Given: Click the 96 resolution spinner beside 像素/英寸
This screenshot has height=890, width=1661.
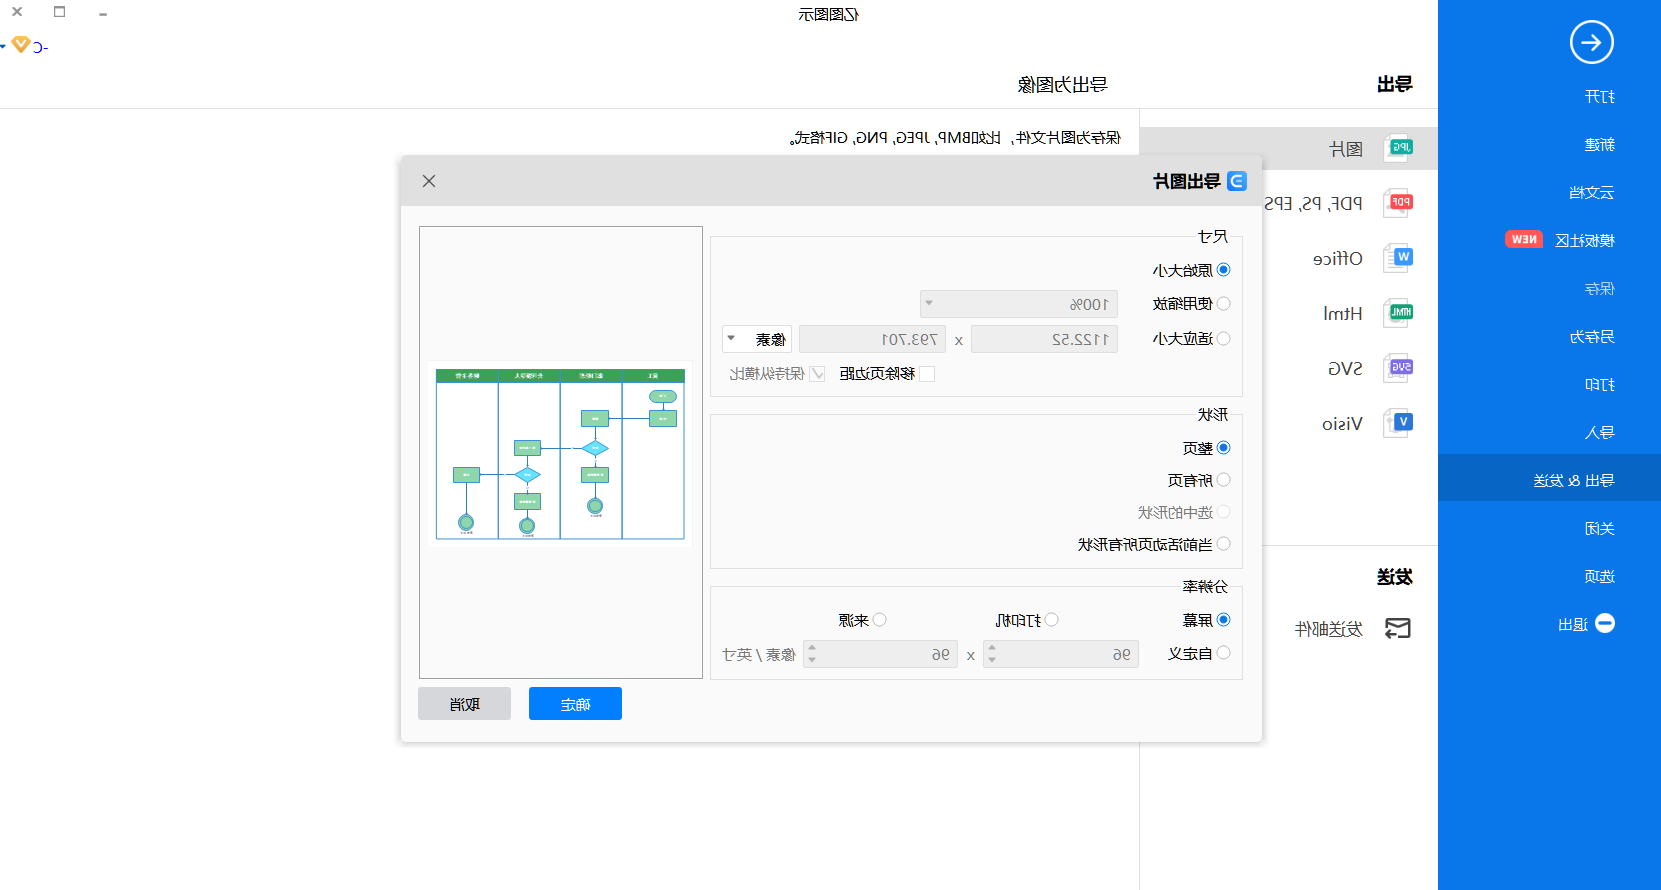Looking at the screenshot, I should tap(880, 654).
